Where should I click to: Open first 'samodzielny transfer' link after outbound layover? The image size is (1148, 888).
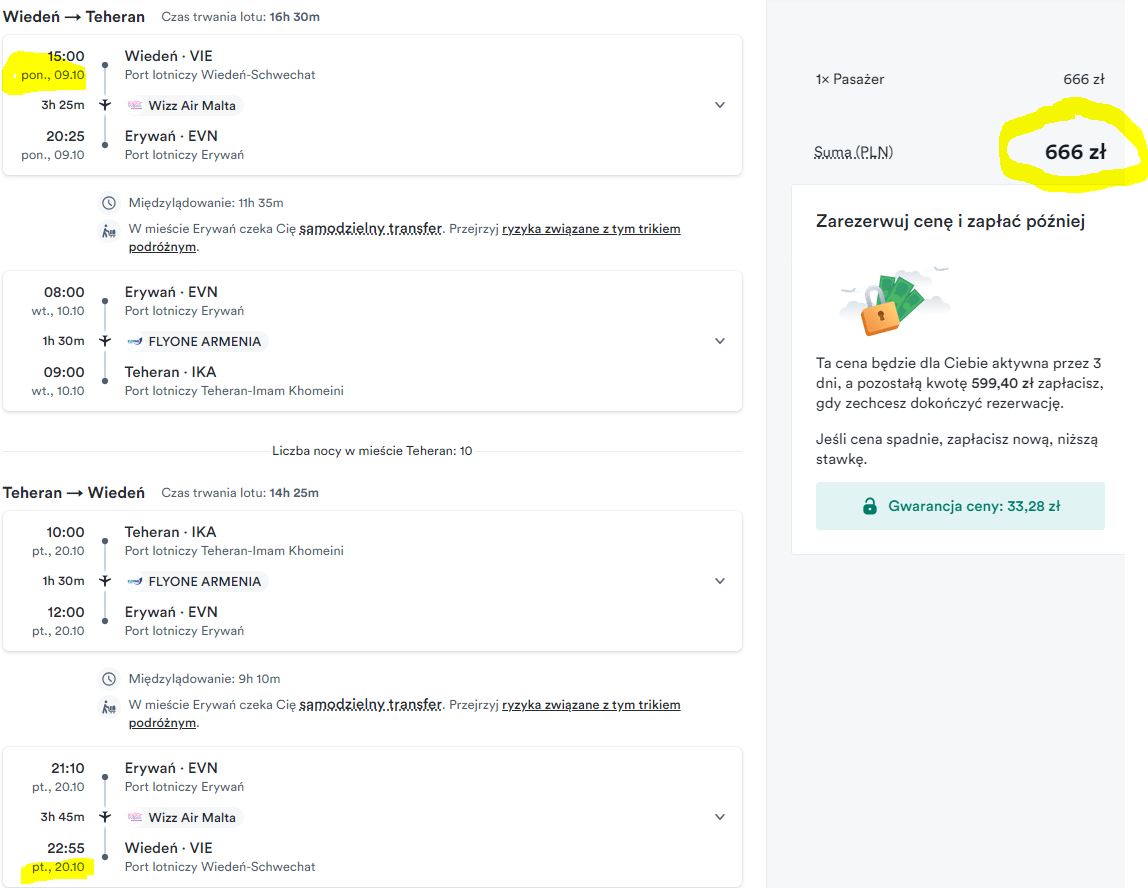coord(370,228)
